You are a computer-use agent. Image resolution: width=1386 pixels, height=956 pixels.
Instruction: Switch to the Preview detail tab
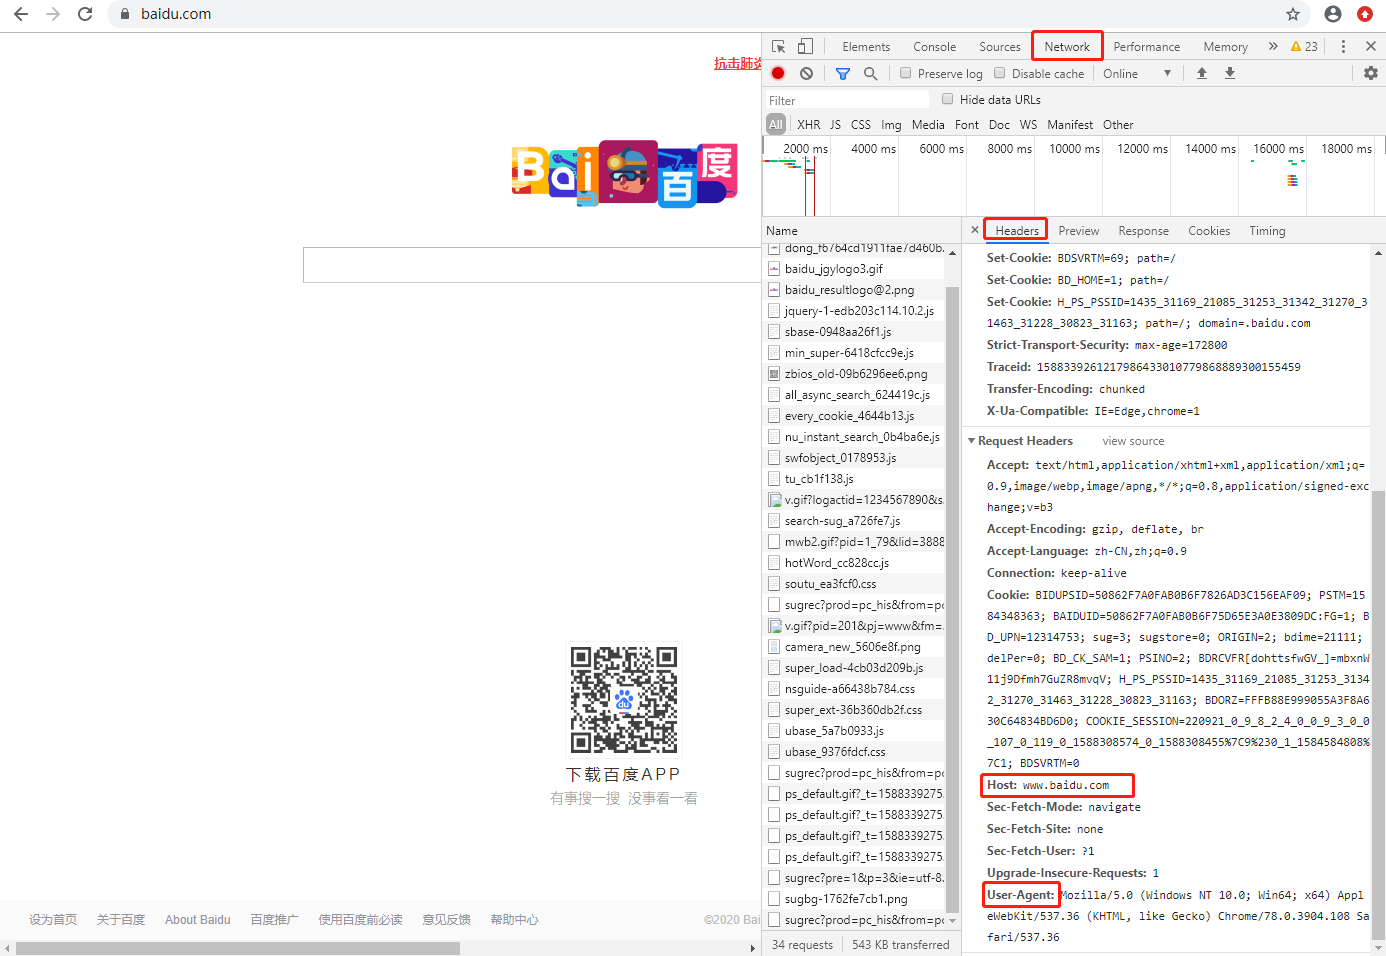click(1079, 231)
